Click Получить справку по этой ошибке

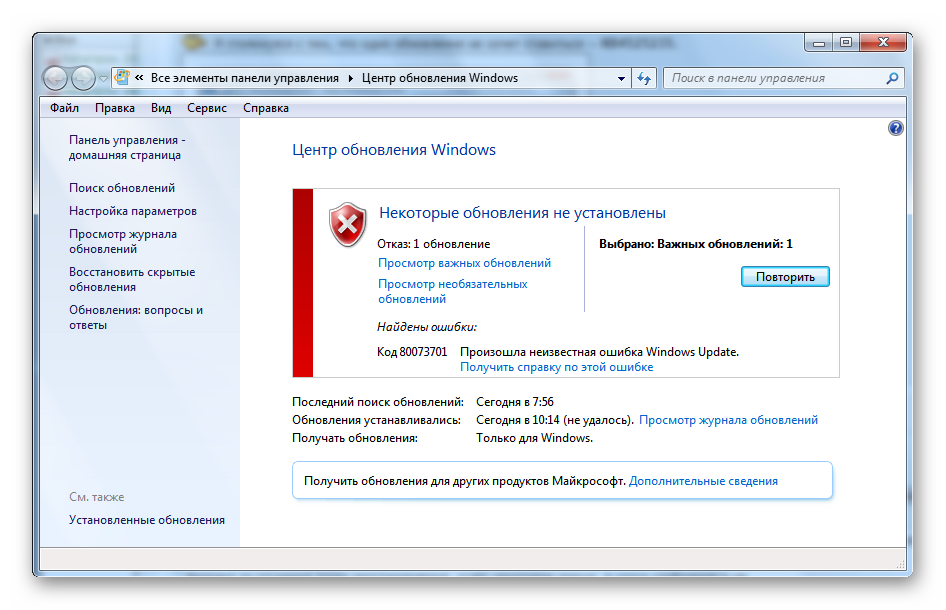(x=556, y=367)
